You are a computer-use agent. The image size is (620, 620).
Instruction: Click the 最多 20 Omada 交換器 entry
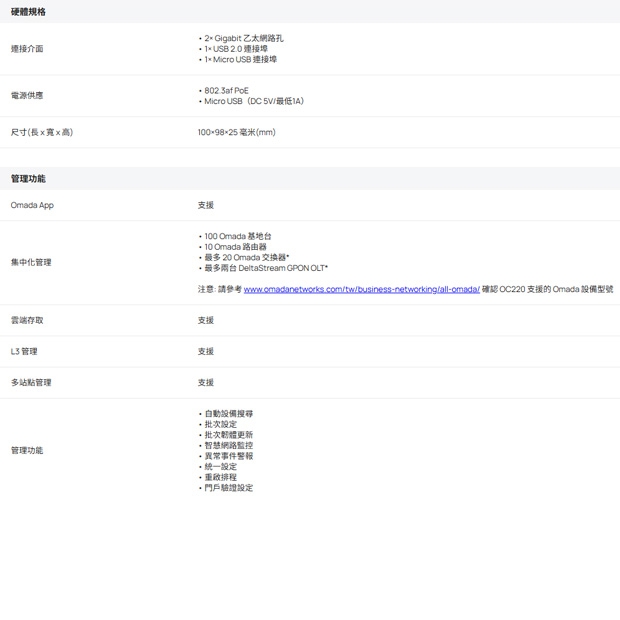[246, 257]
